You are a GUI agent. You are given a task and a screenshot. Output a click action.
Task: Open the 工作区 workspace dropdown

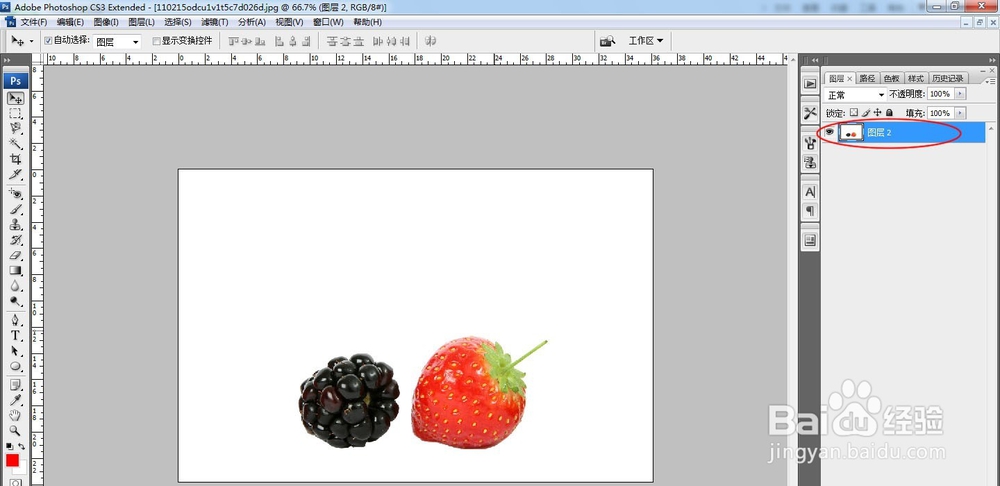tap(645, 41)
